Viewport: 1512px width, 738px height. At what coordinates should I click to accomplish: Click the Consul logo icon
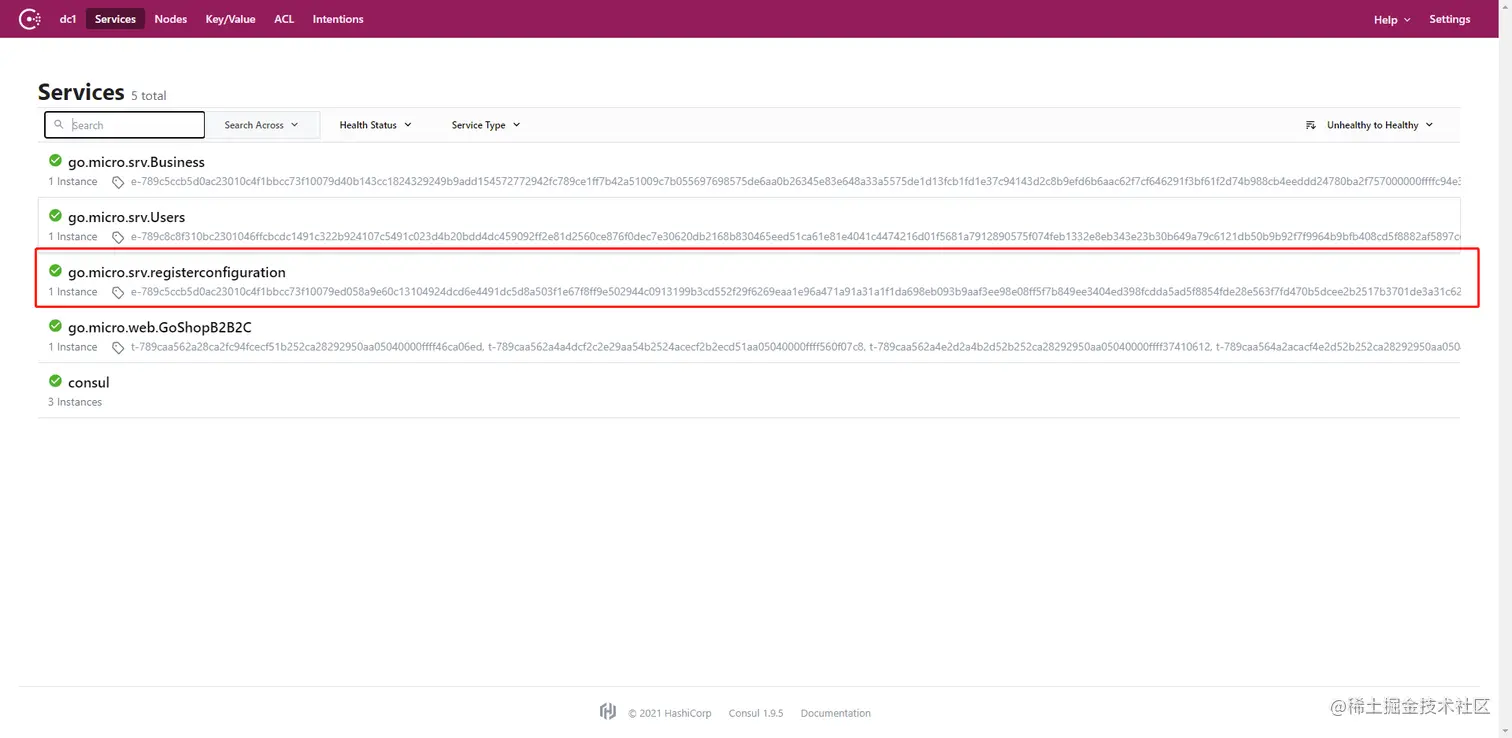[x=29, y=19]
